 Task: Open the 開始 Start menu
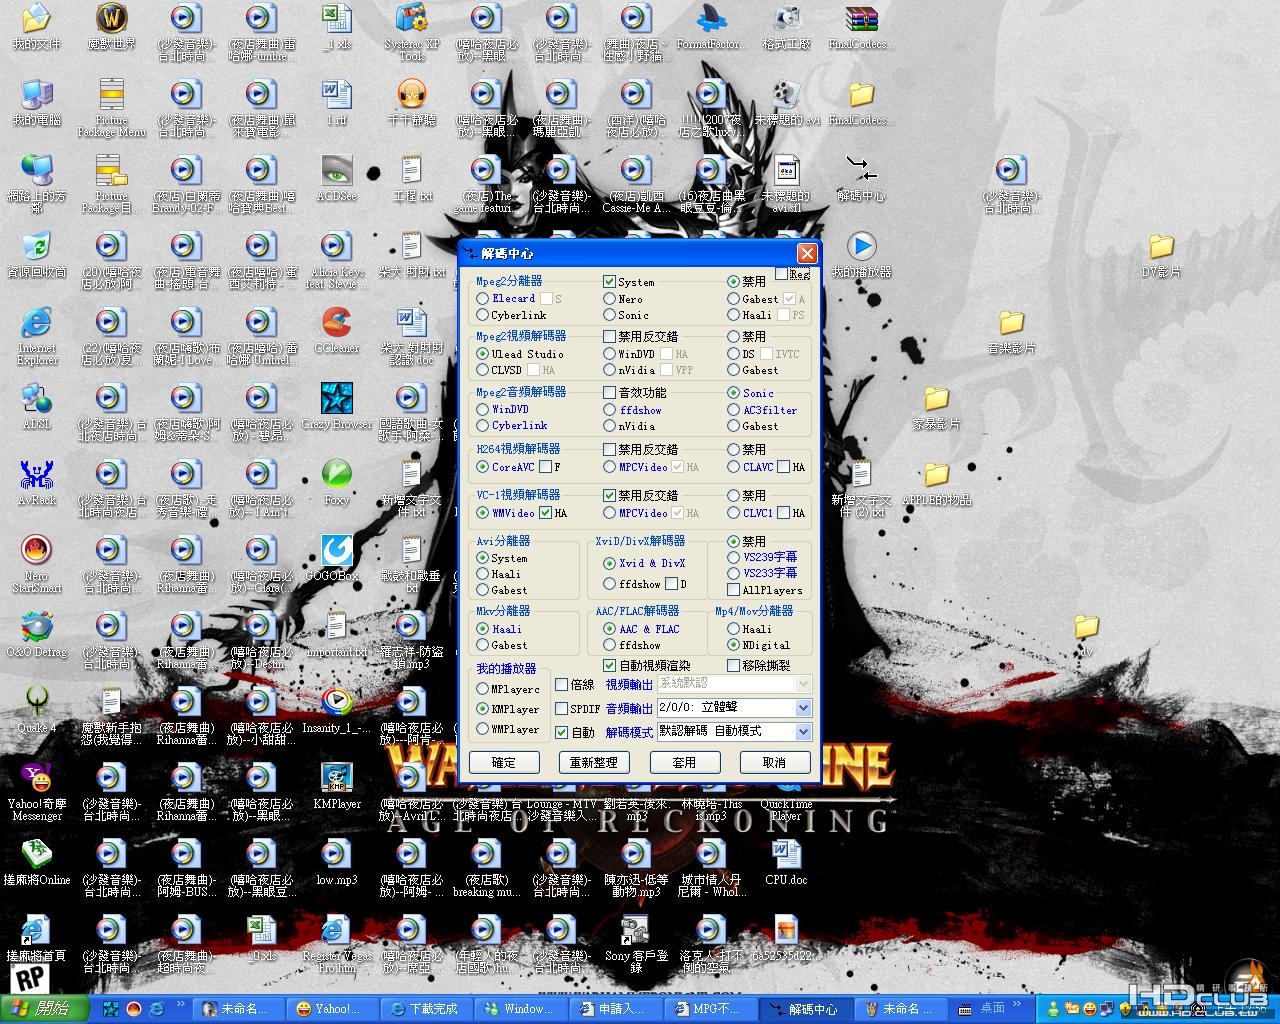[x=43, y=1008]
